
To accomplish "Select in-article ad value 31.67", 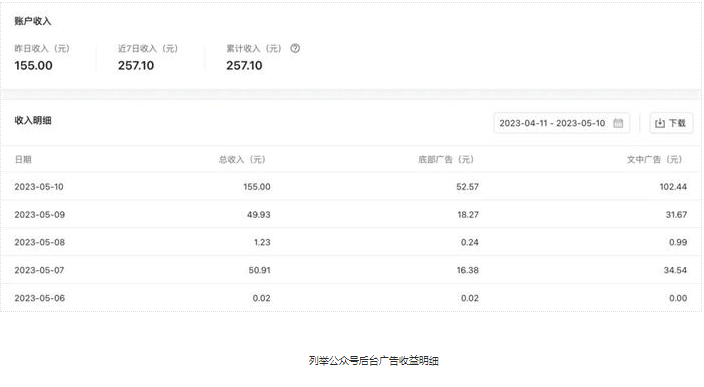I will click(676, 215).
